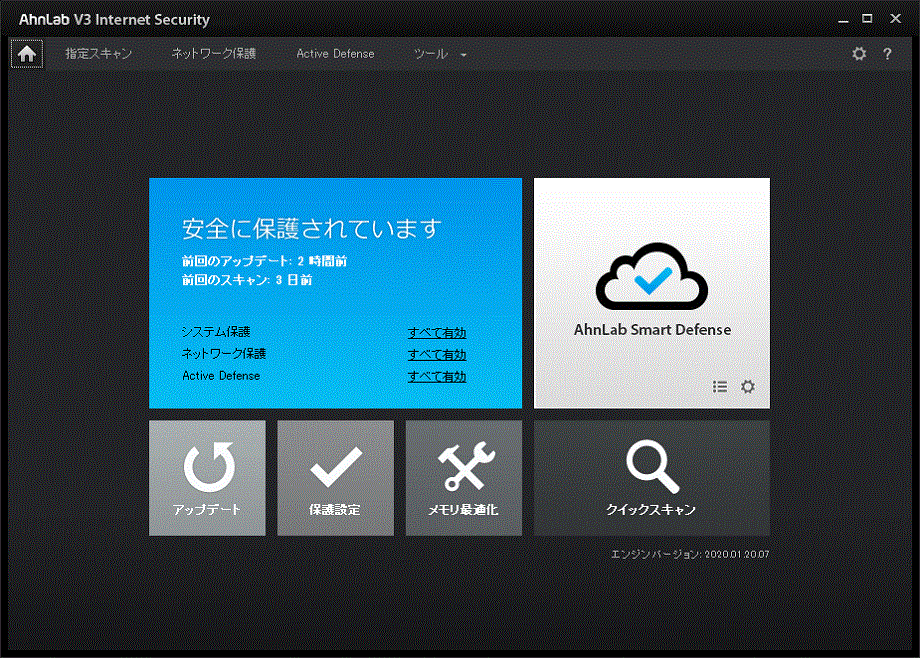Expand the ツール dropdown menu
920x658 pixels.
(440, 54)
